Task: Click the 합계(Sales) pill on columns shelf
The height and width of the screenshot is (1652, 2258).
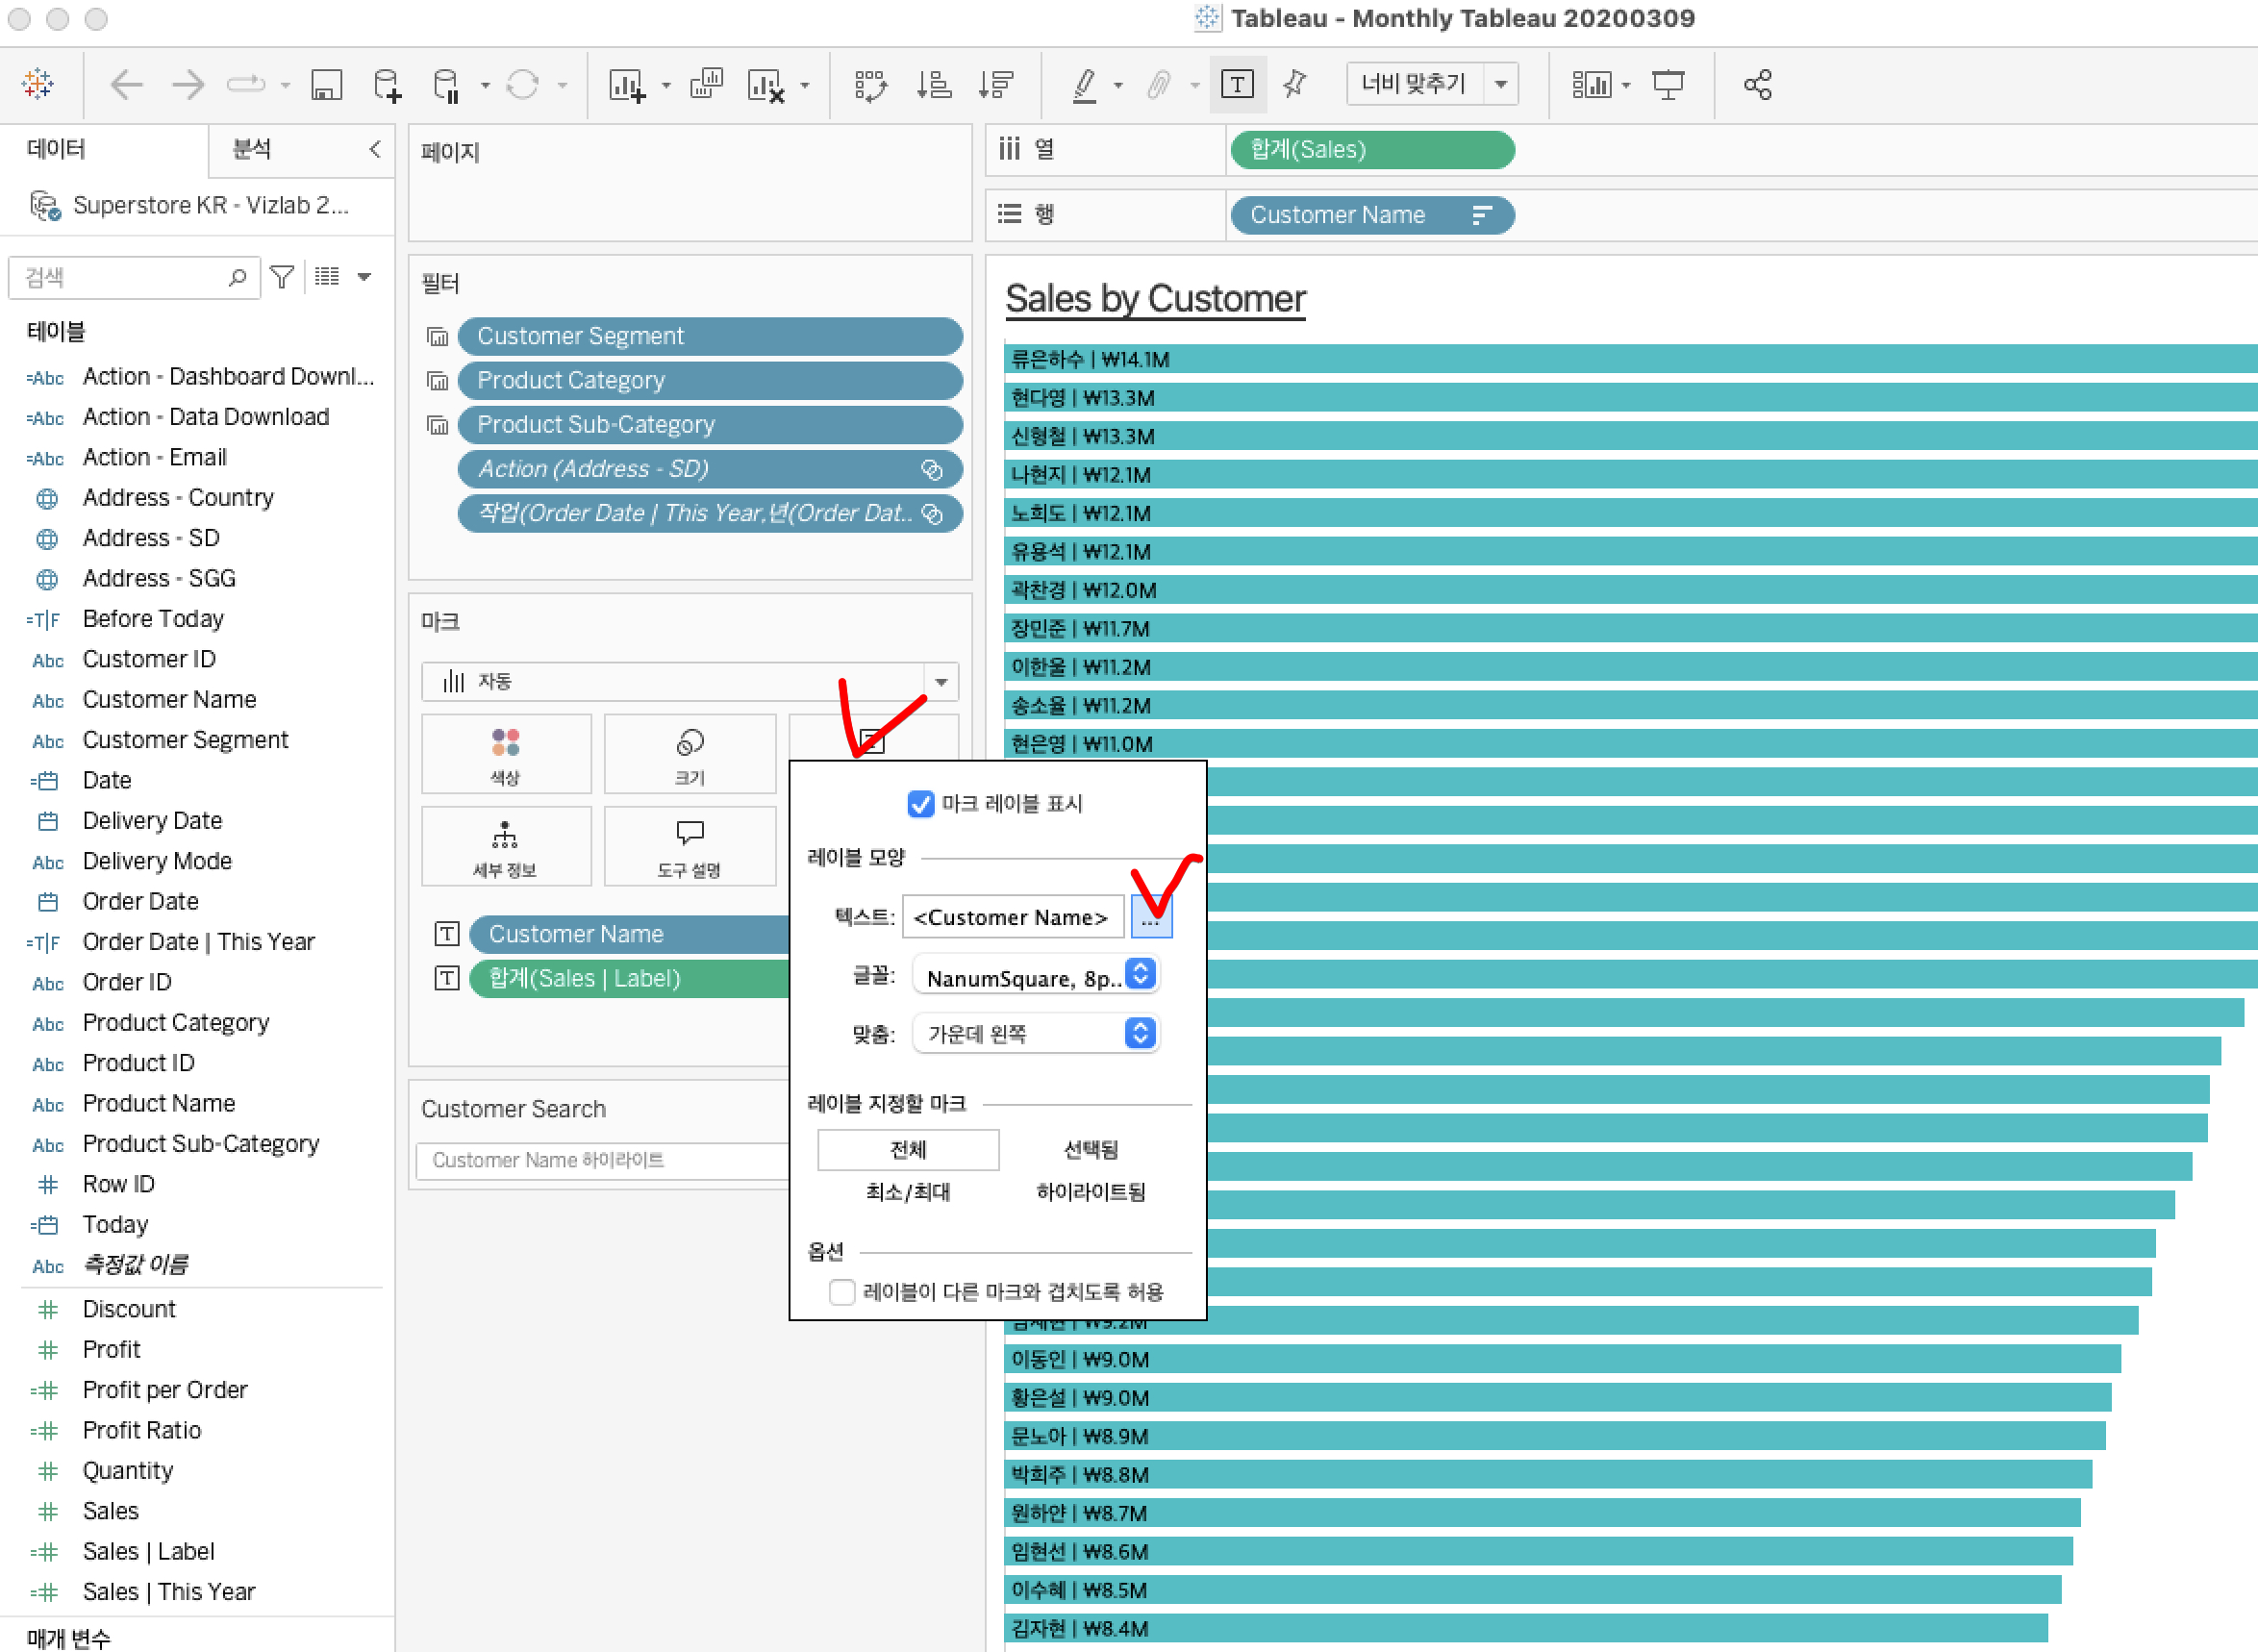Action: coord(1372,149)
